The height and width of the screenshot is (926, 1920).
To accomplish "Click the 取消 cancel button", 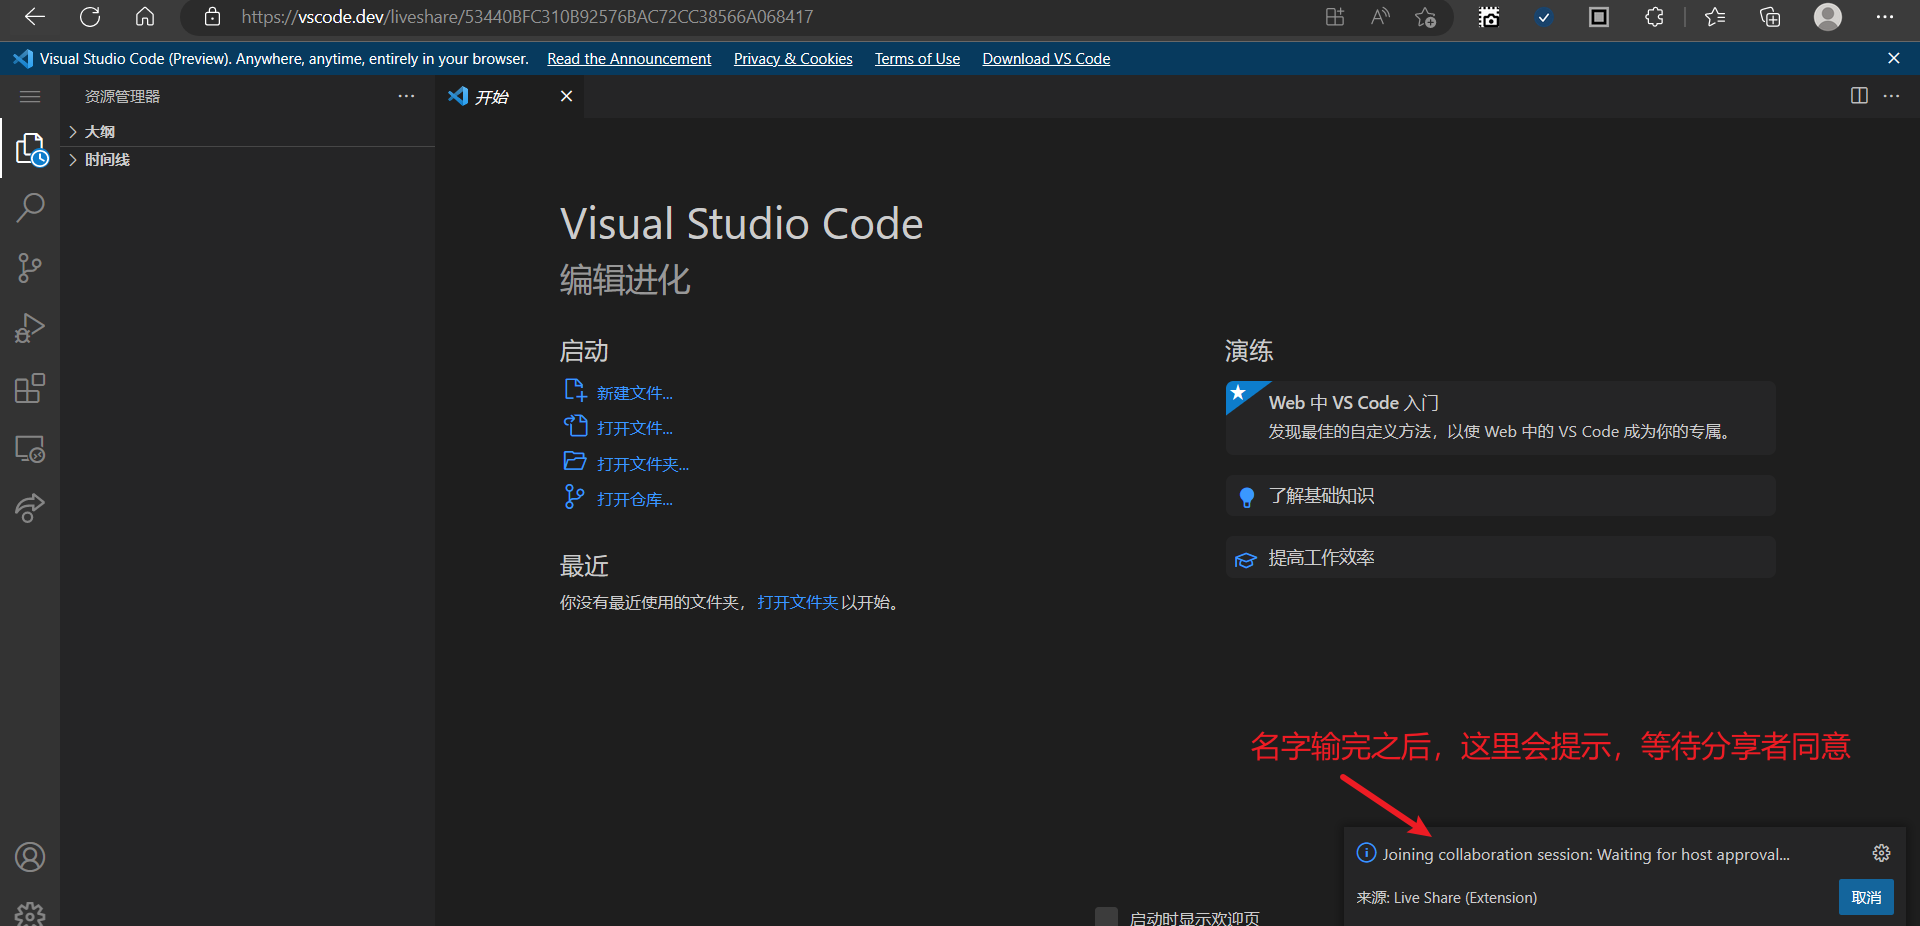I will 1865,897.
